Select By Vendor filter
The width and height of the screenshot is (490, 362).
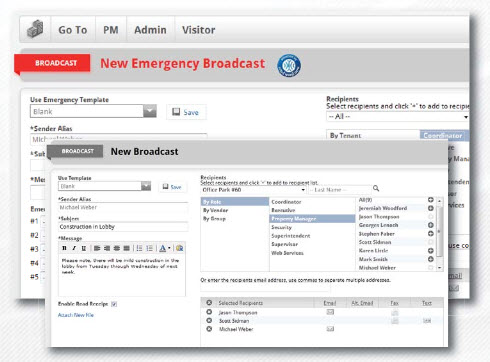coord(235,210)
